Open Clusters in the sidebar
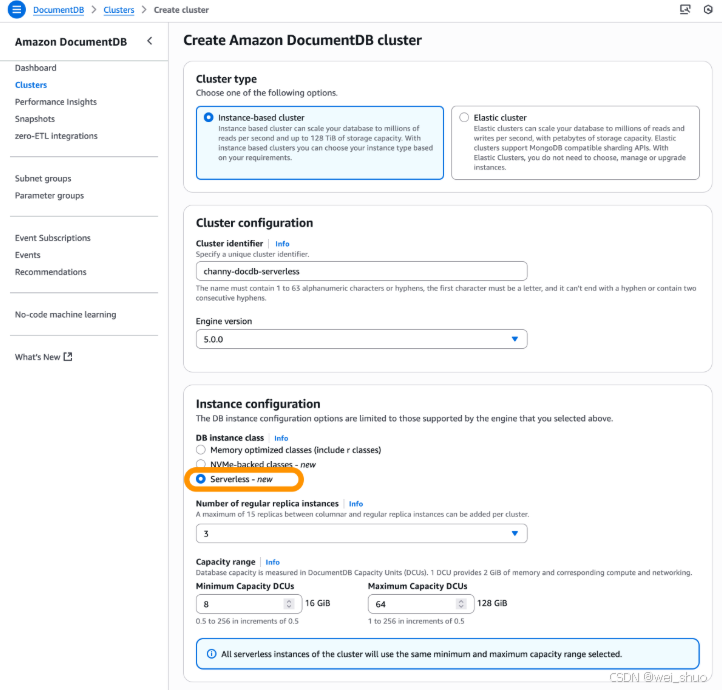 click(31, 85)
